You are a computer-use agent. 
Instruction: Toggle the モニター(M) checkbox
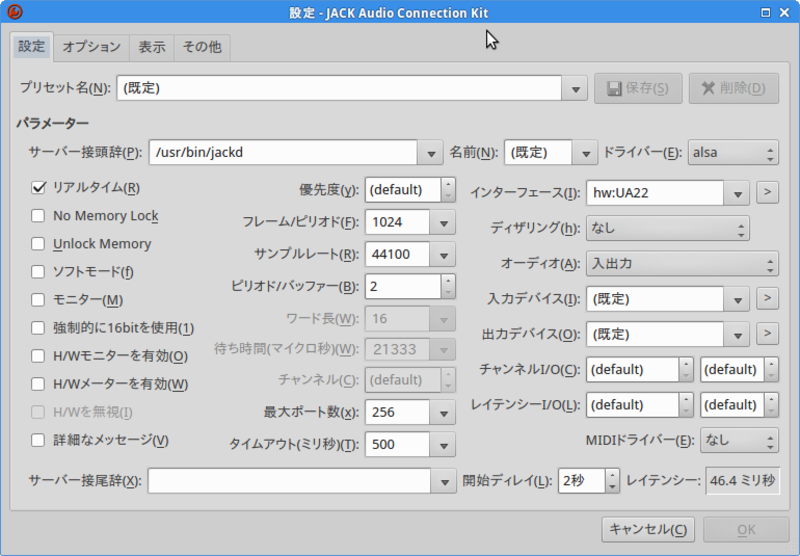[x=38, y=300]
